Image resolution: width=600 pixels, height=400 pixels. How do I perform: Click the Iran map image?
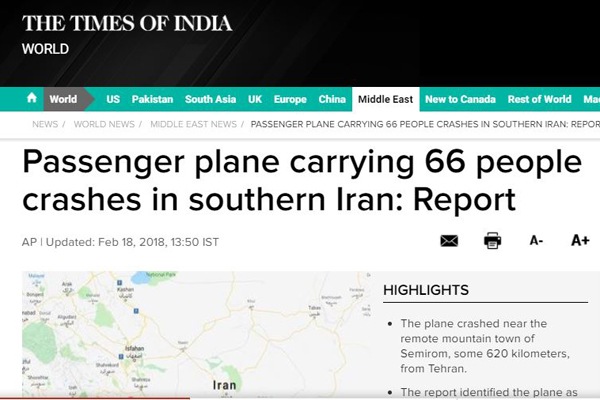pos(196,334)
